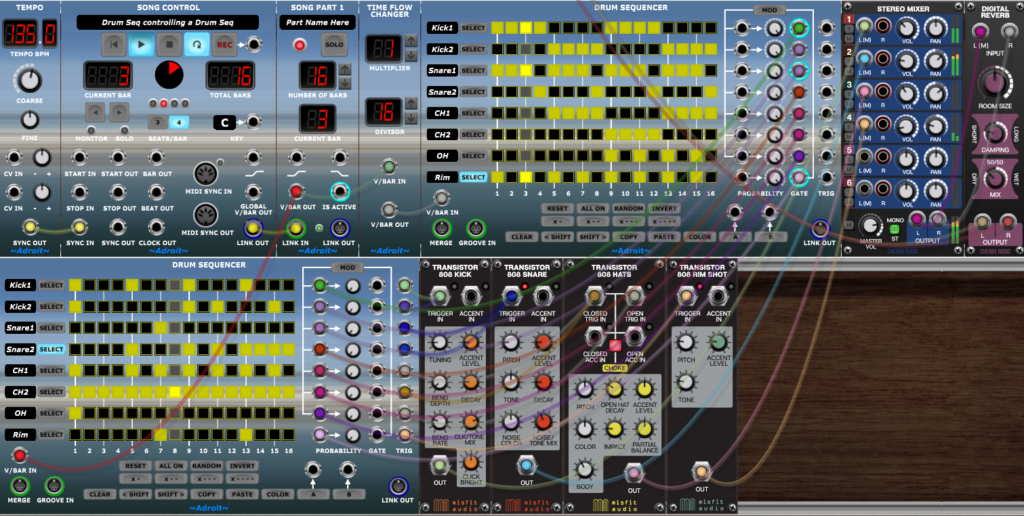The image size is (1024, 516).
Task: Click the 808 Rim Shot OUT jack
Action: tap(701, 471)
